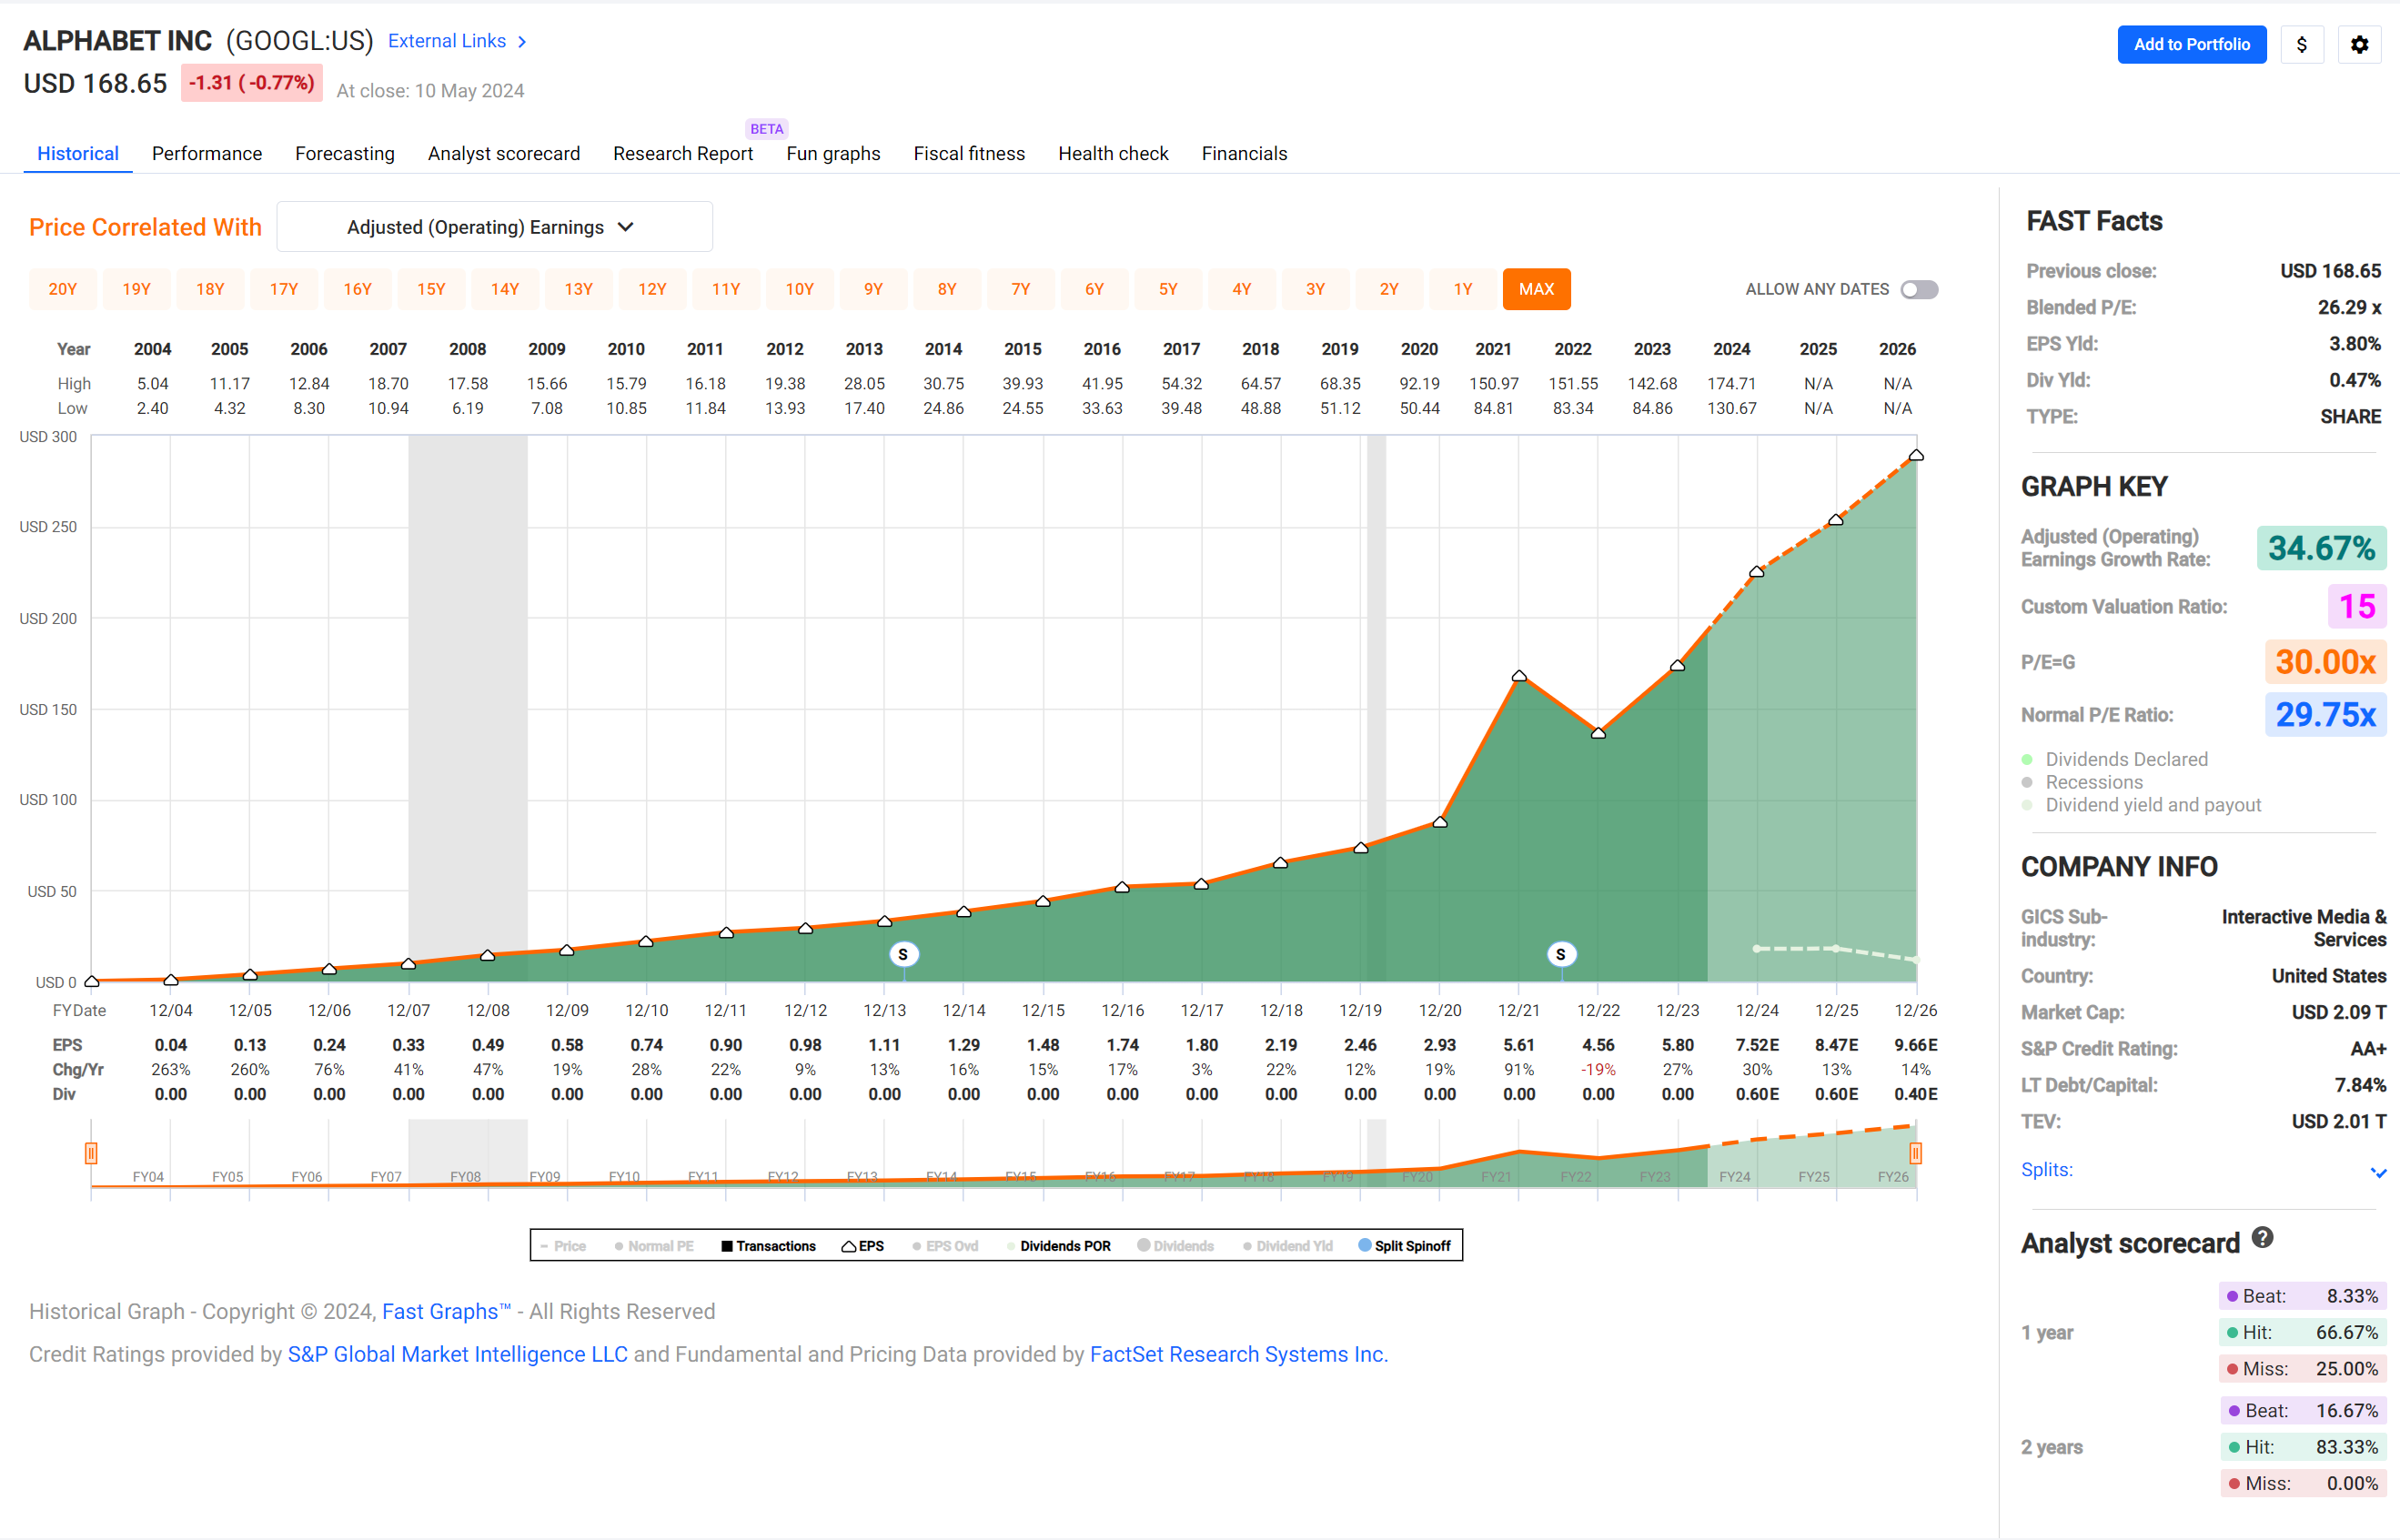
Task: Click the 2024 EPS estimate 7.52E
Action: [x=1757, y=1046]
